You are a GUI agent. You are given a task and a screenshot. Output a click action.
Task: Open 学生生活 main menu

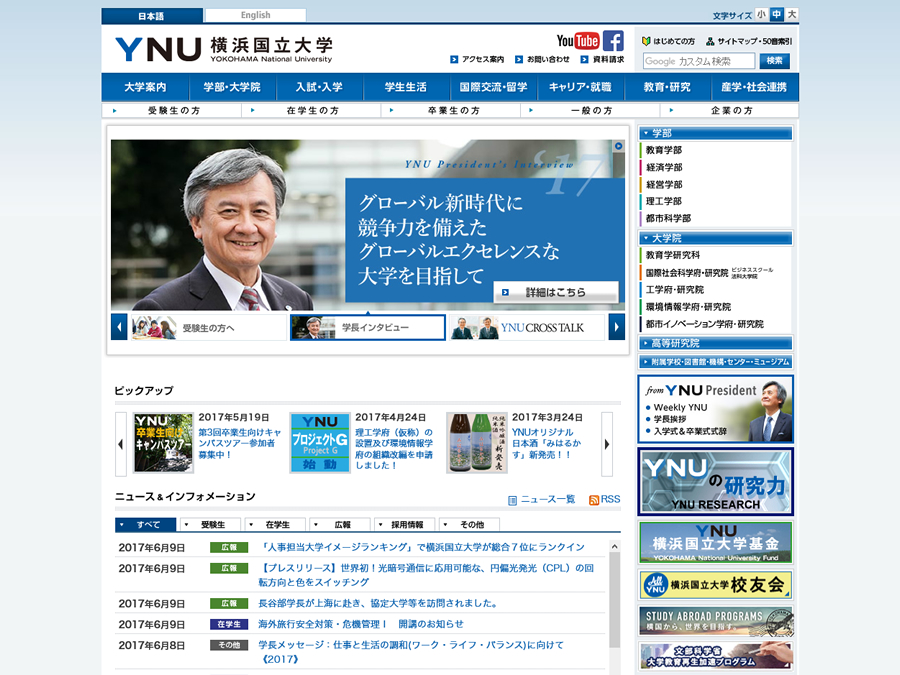pyautogui.click(x=406, y=87)
